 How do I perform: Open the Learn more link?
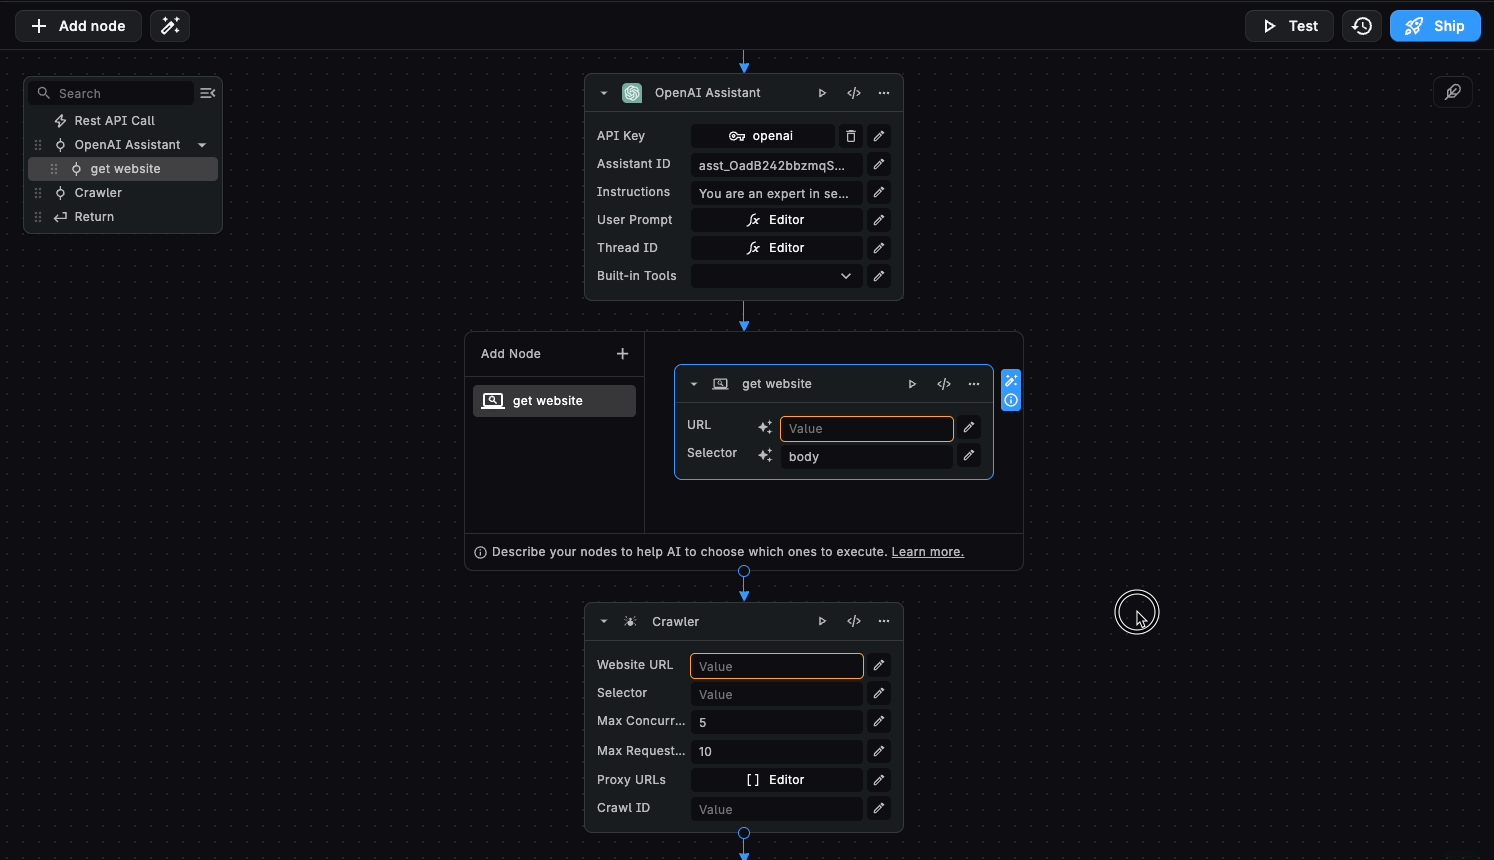tap(927, 552)
